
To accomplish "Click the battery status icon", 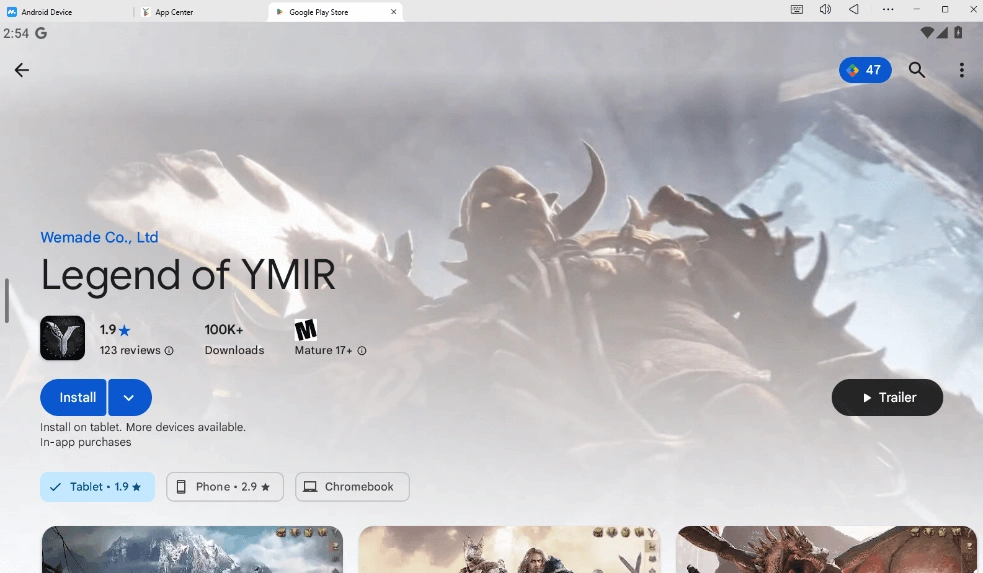I will 958,33.
